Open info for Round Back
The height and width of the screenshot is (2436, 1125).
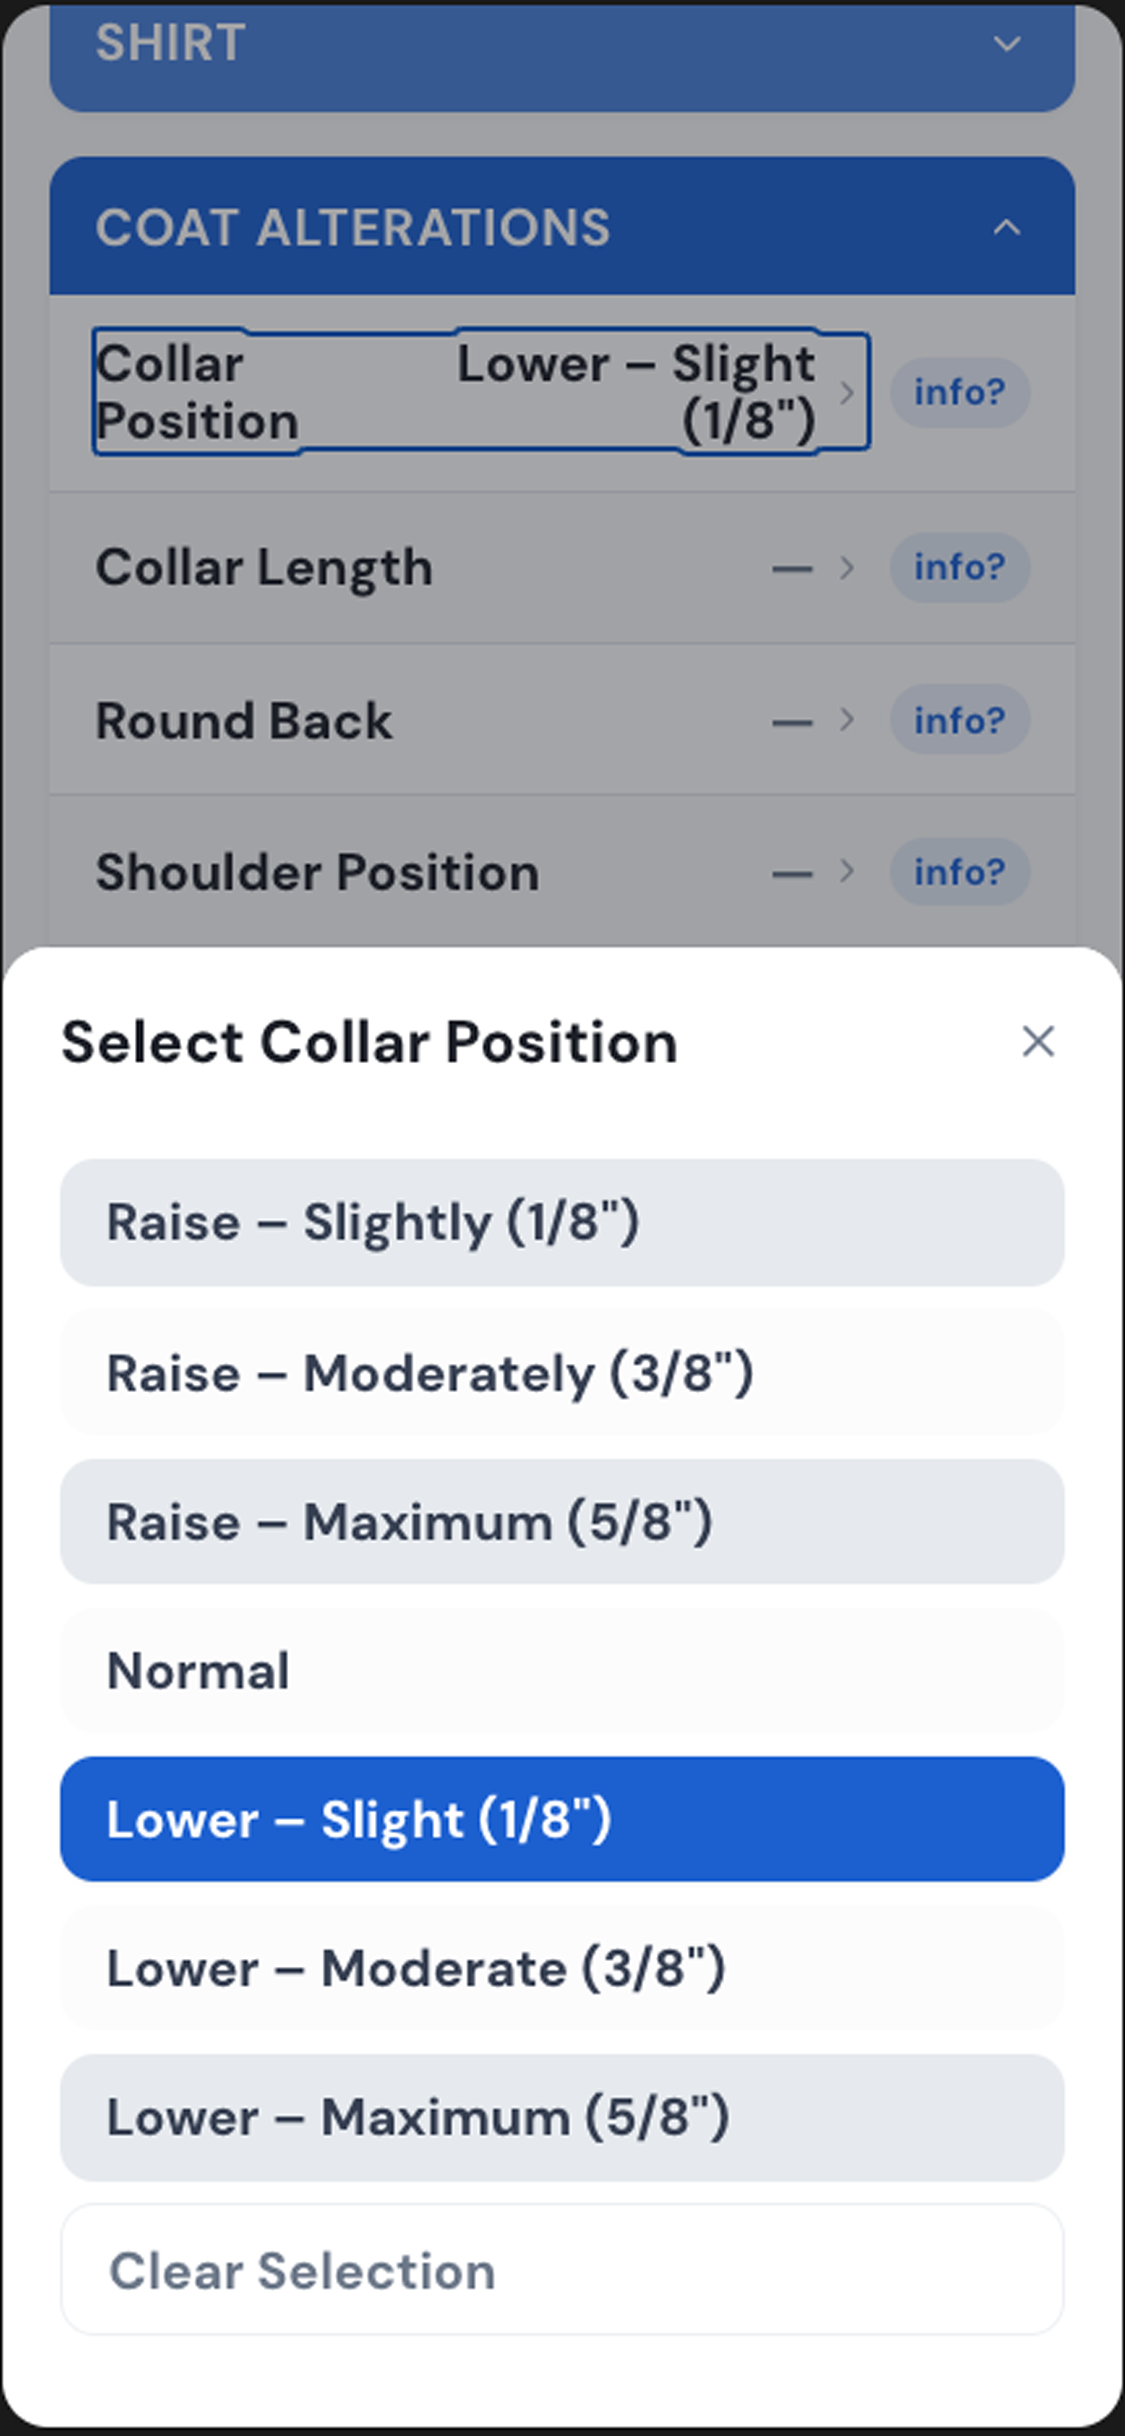click(x=960, y=720)
